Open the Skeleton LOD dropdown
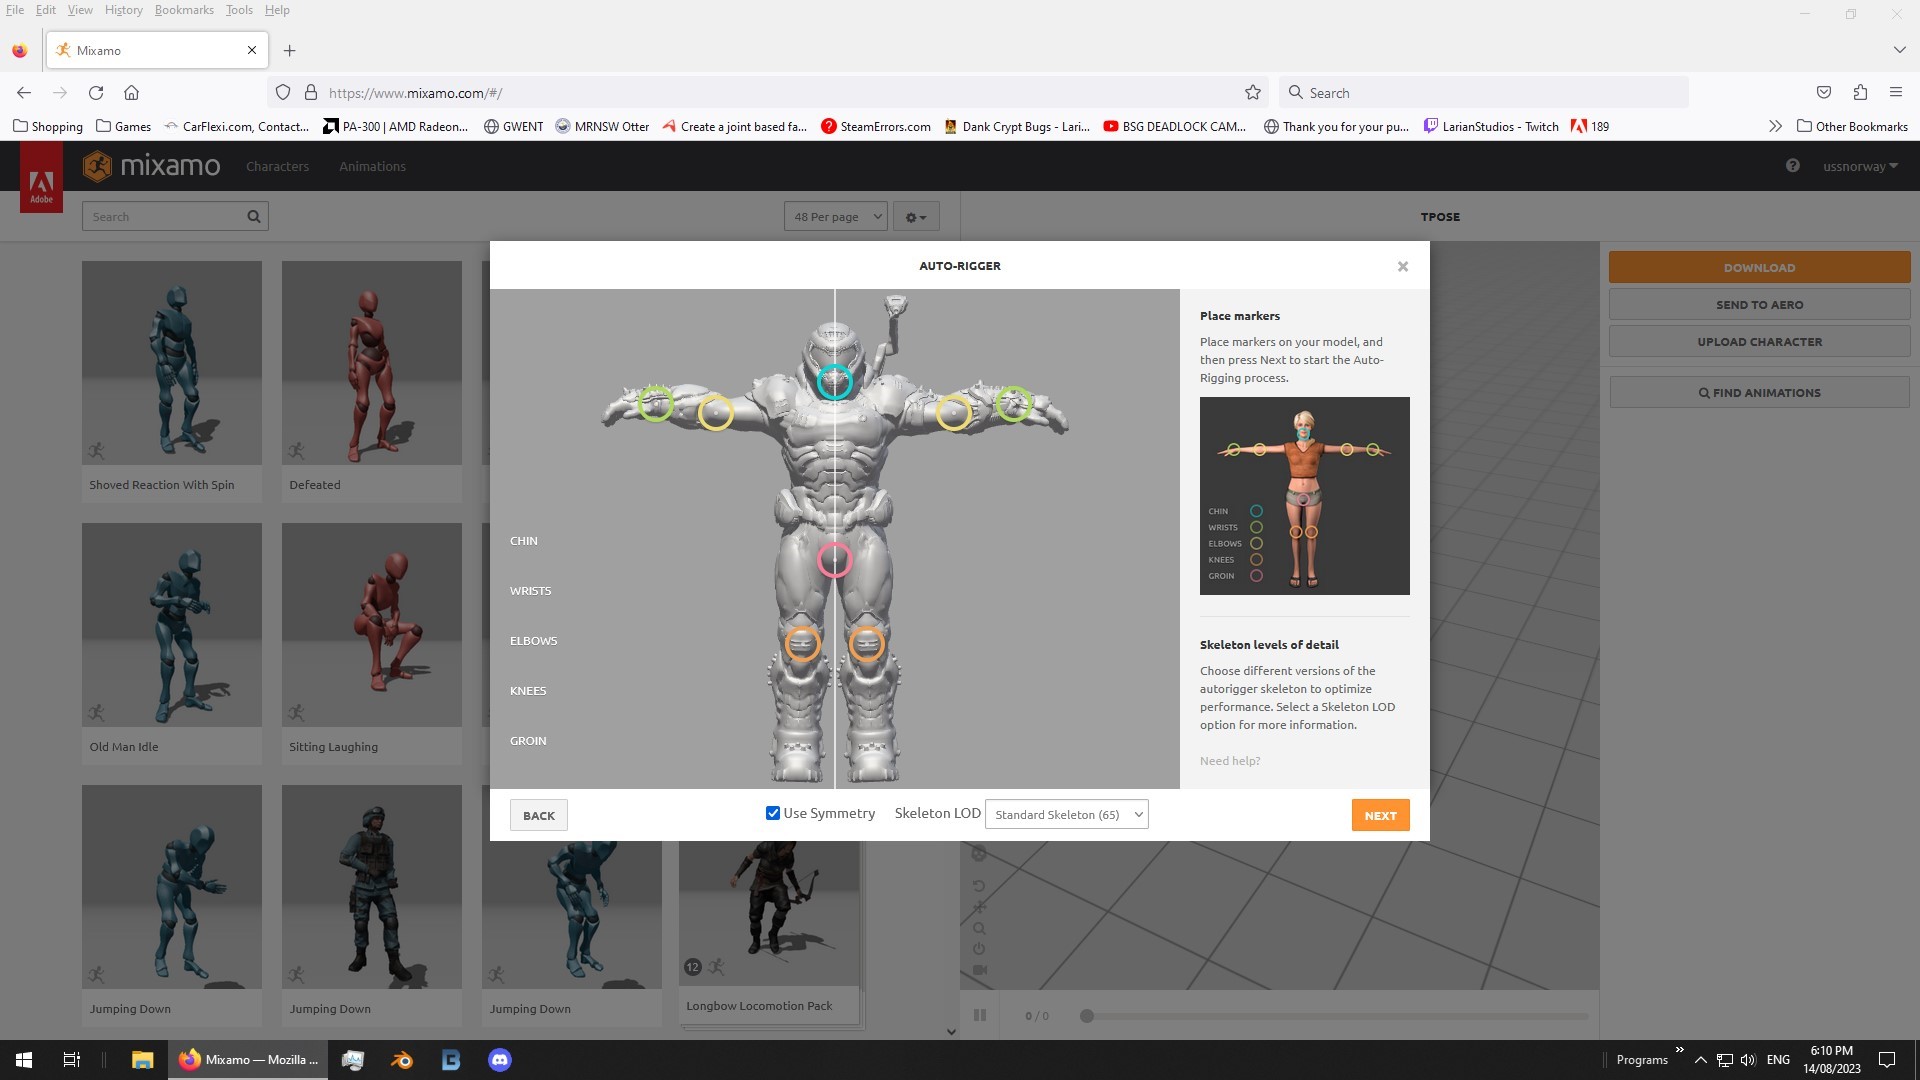This screenshot has width=1920, height=1080. (1066, 814)
